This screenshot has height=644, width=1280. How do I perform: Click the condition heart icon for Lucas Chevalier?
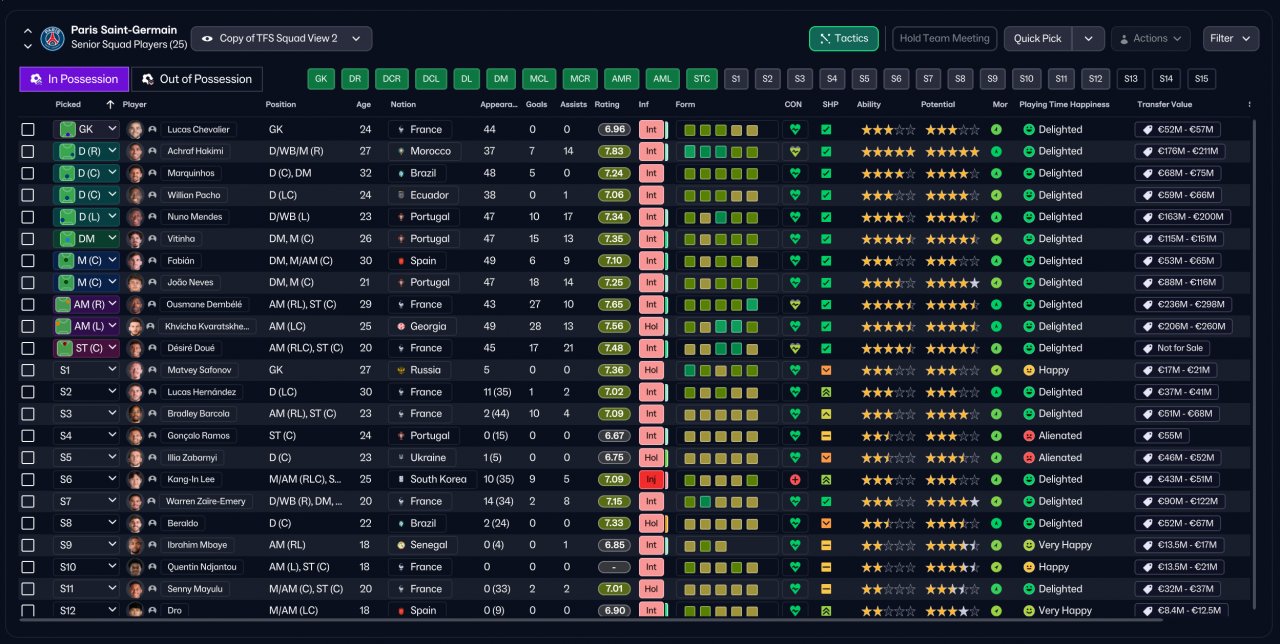tap(795, 130)
